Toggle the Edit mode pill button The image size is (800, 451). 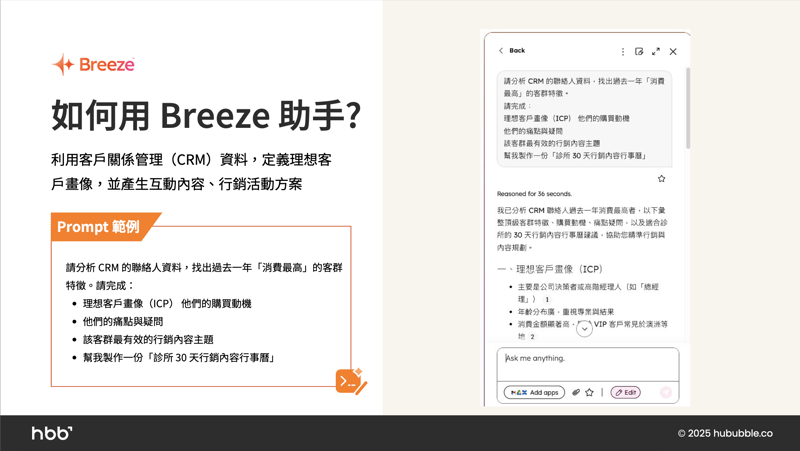coord(626,393)
